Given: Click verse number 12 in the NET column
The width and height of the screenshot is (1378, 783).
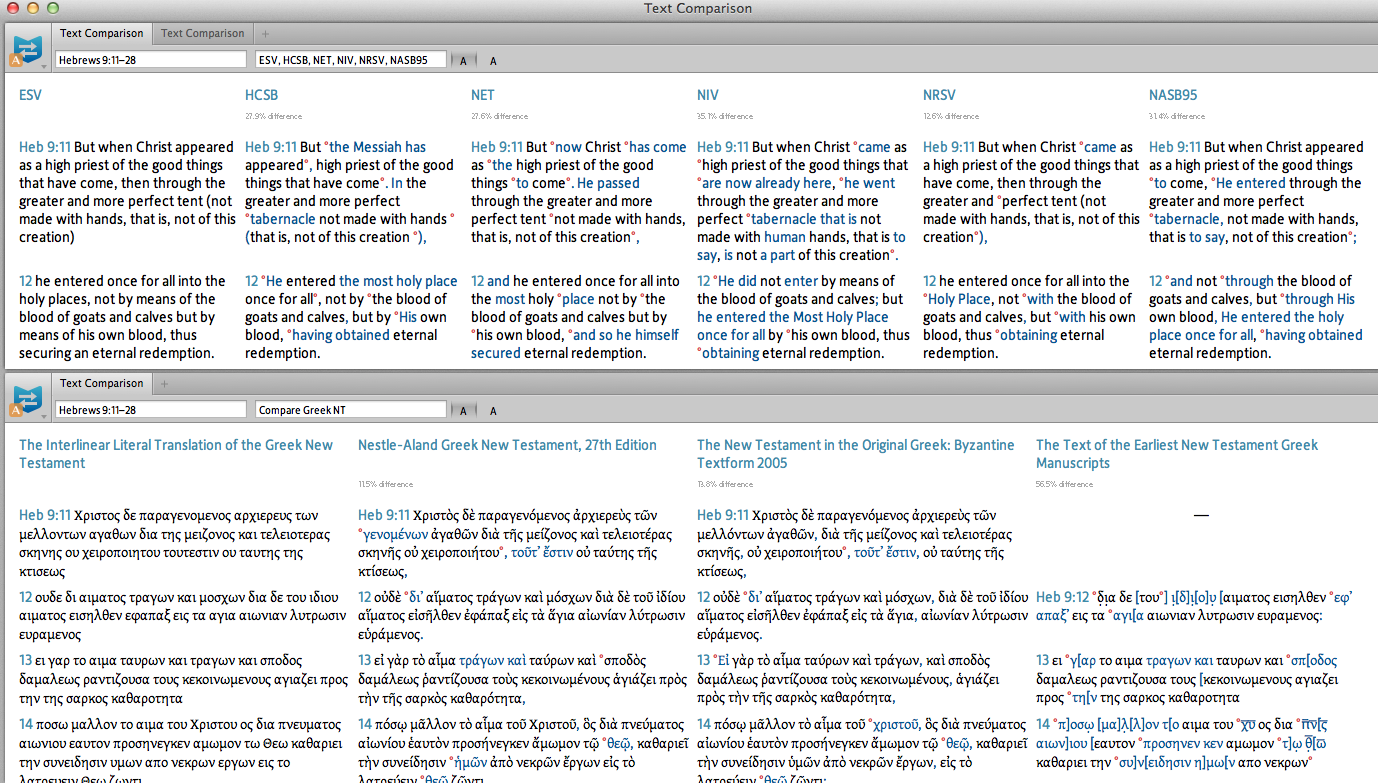Looking at the screenshot, I should click(478, 281).
